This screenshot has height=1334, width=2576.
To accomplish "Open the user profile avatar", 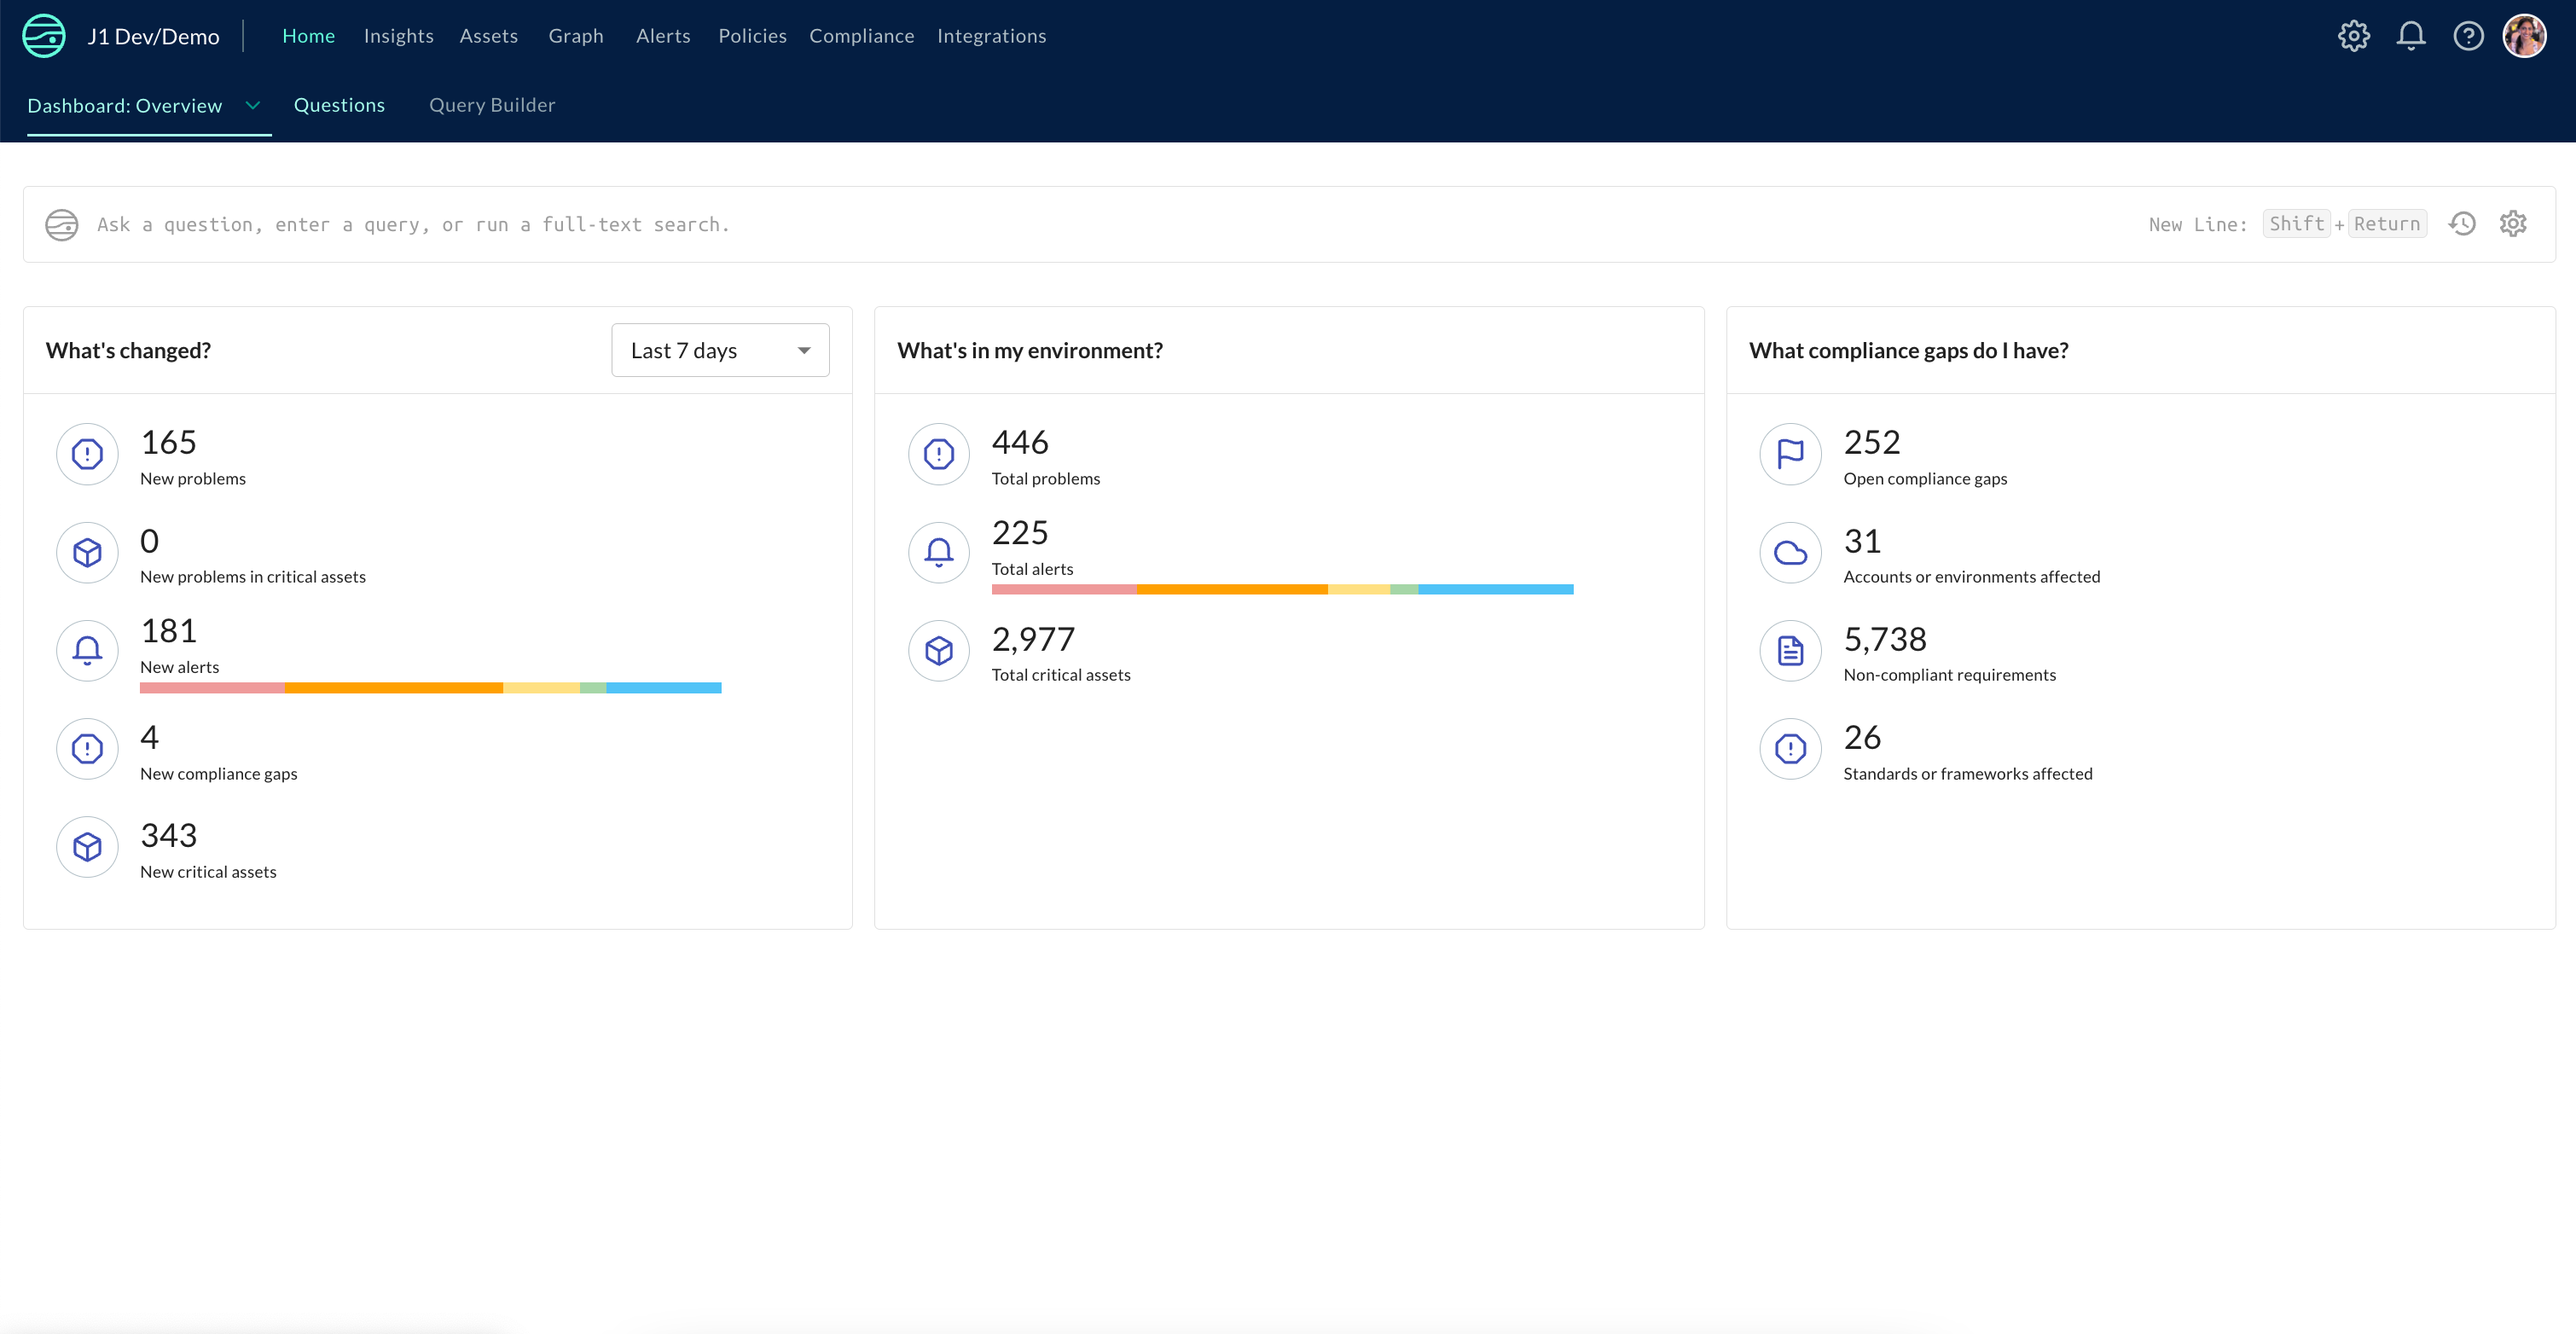I will (x=2524, y=36).
